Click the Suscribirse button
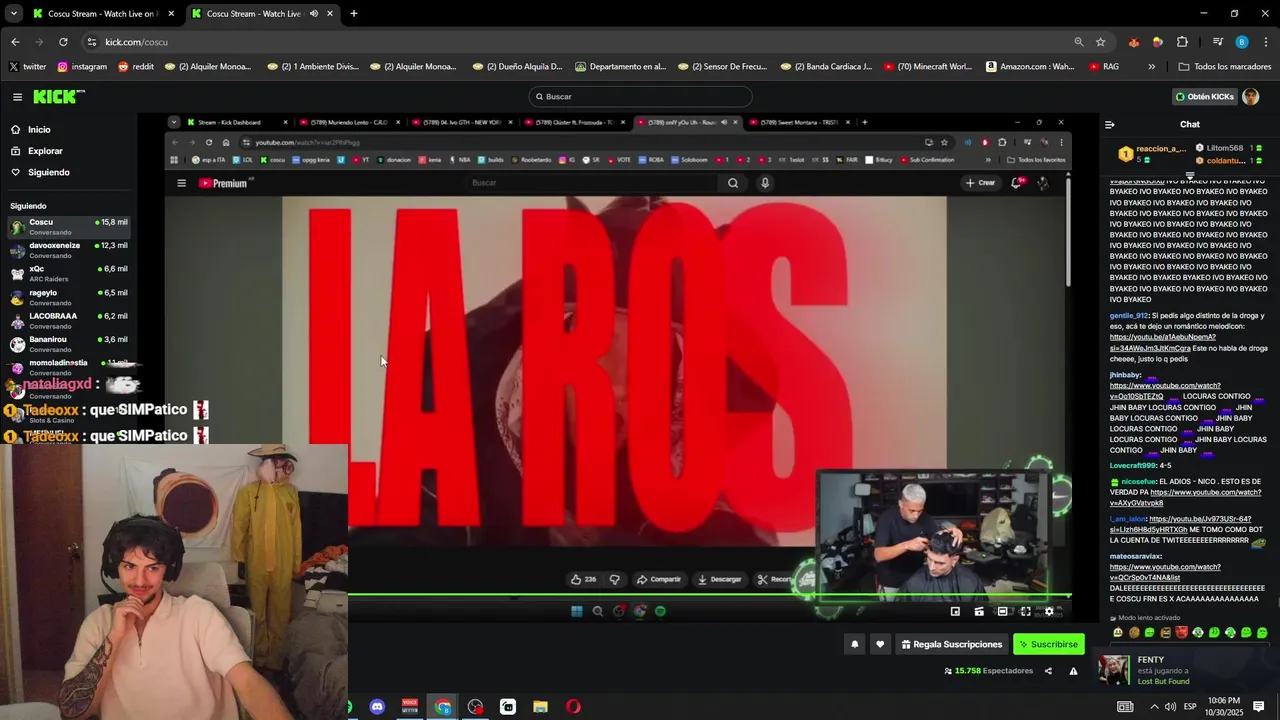 point(1049,645)
